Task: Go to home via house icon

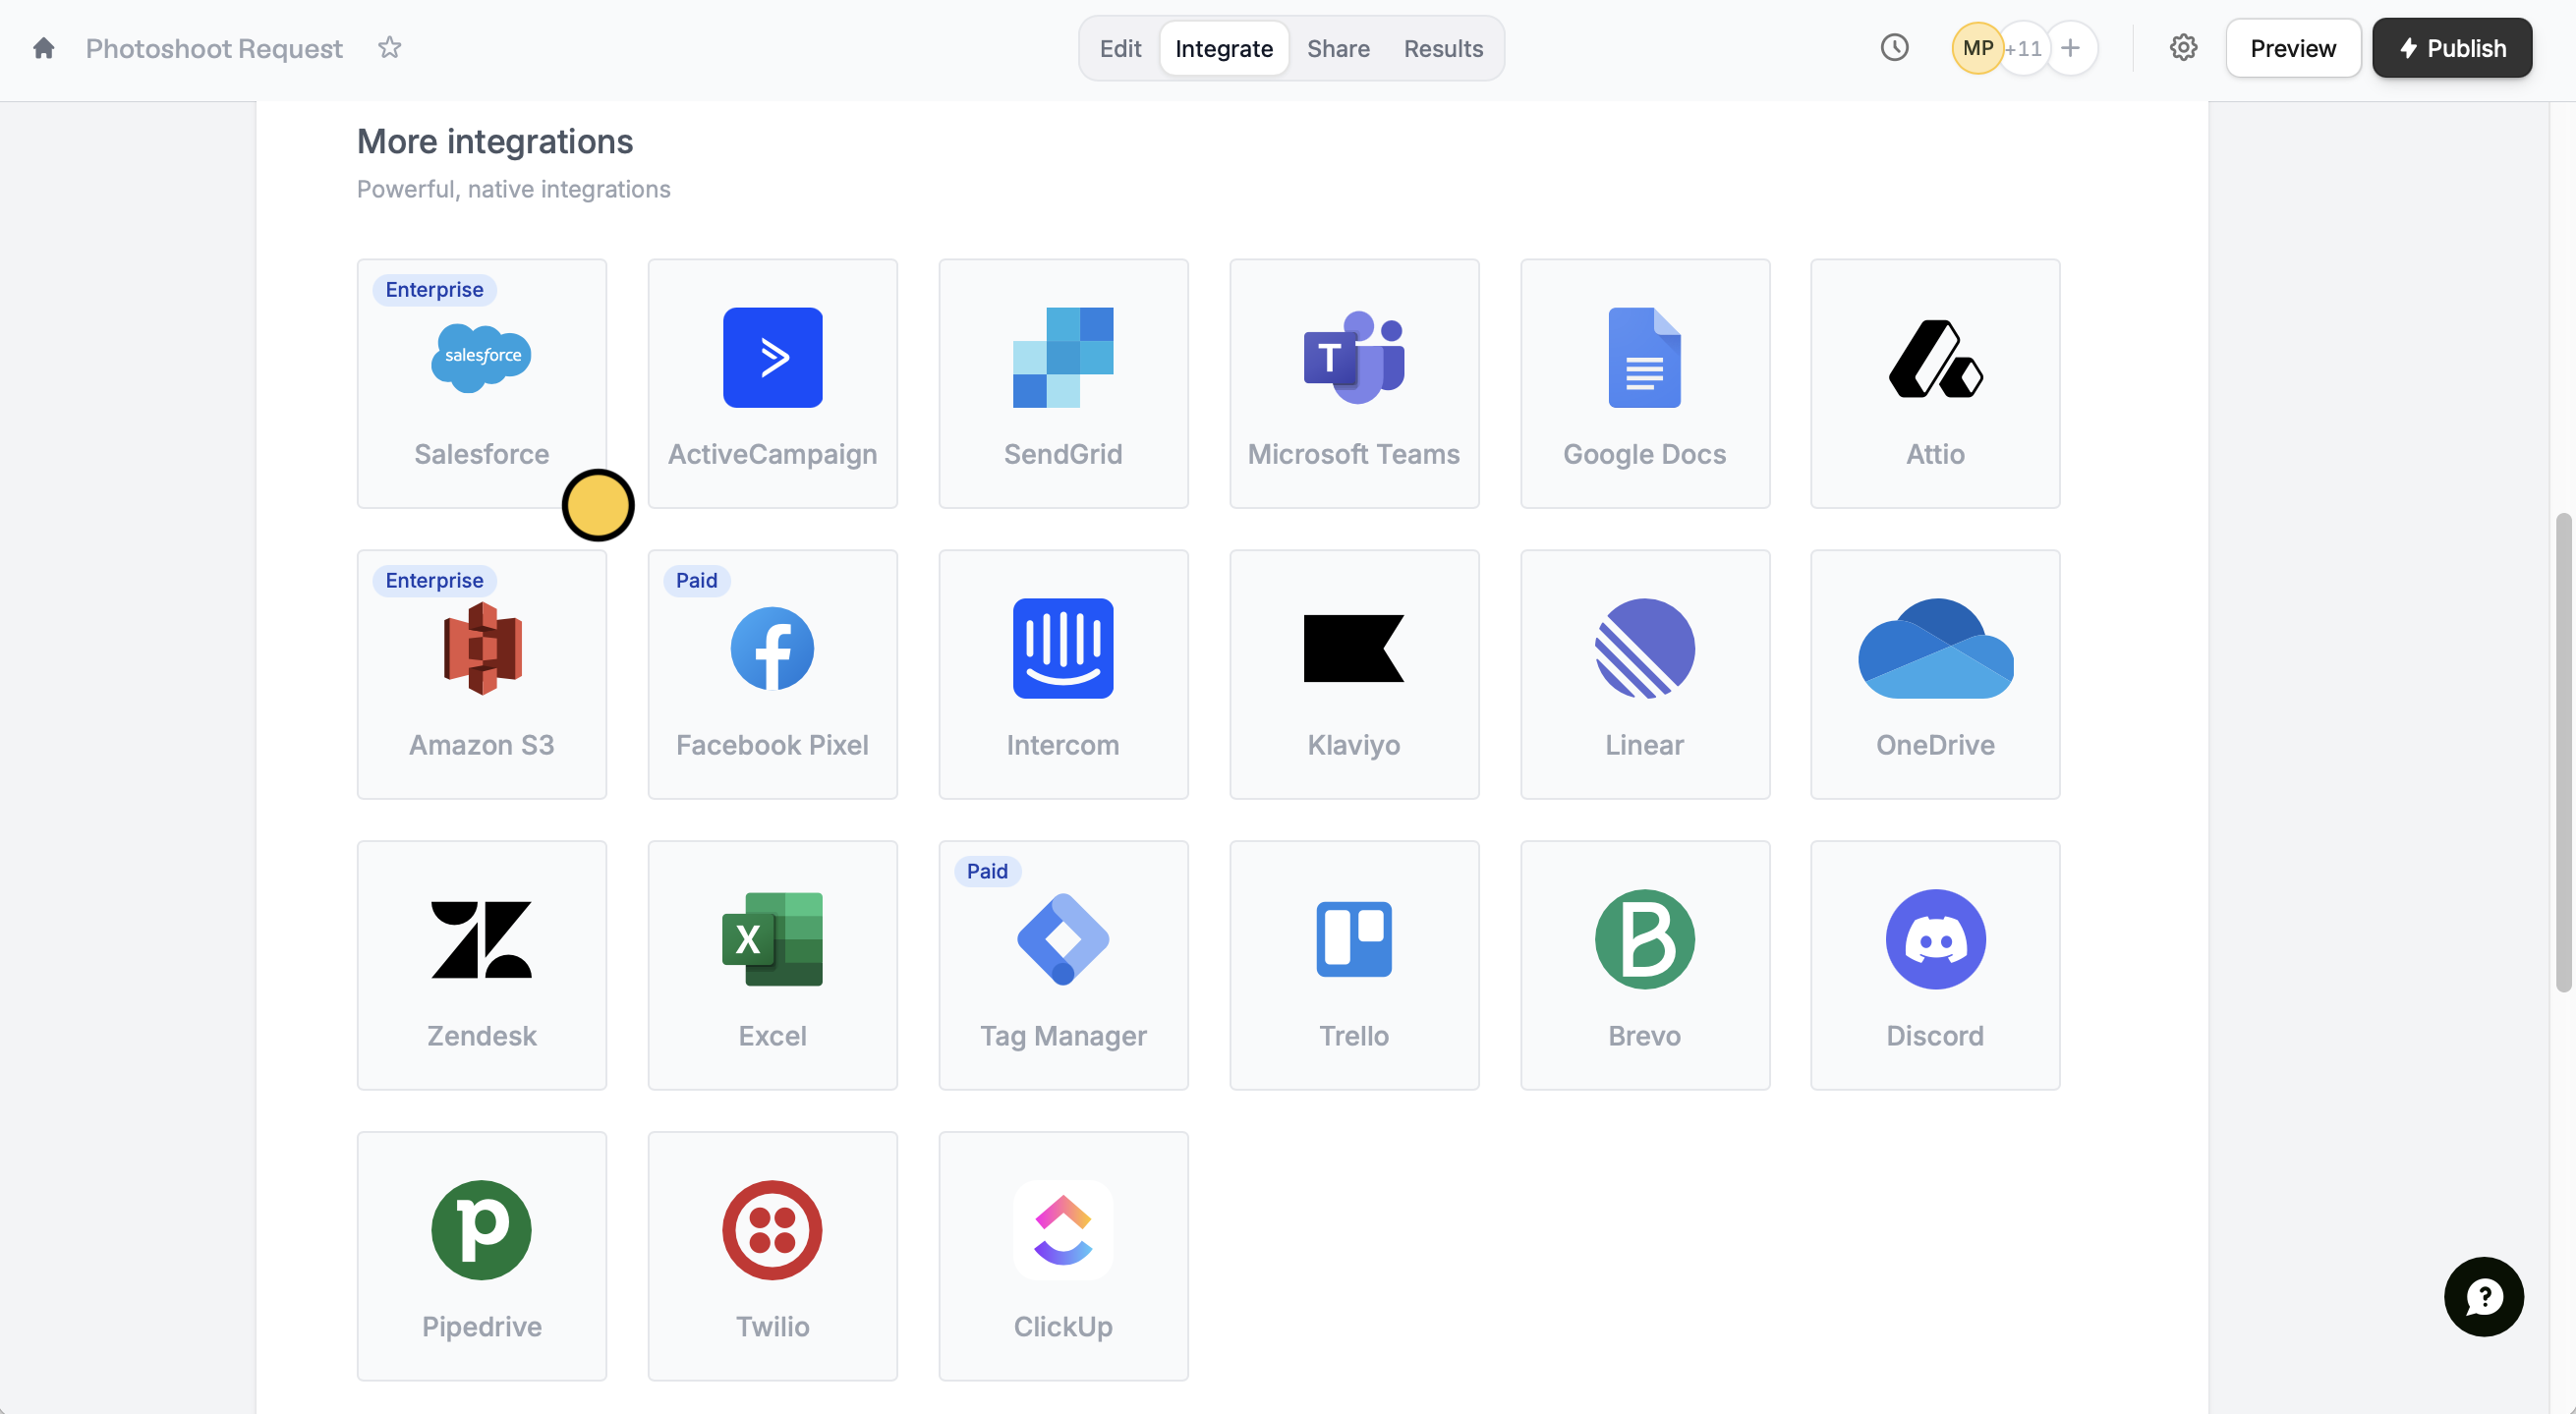Action: 43,48
